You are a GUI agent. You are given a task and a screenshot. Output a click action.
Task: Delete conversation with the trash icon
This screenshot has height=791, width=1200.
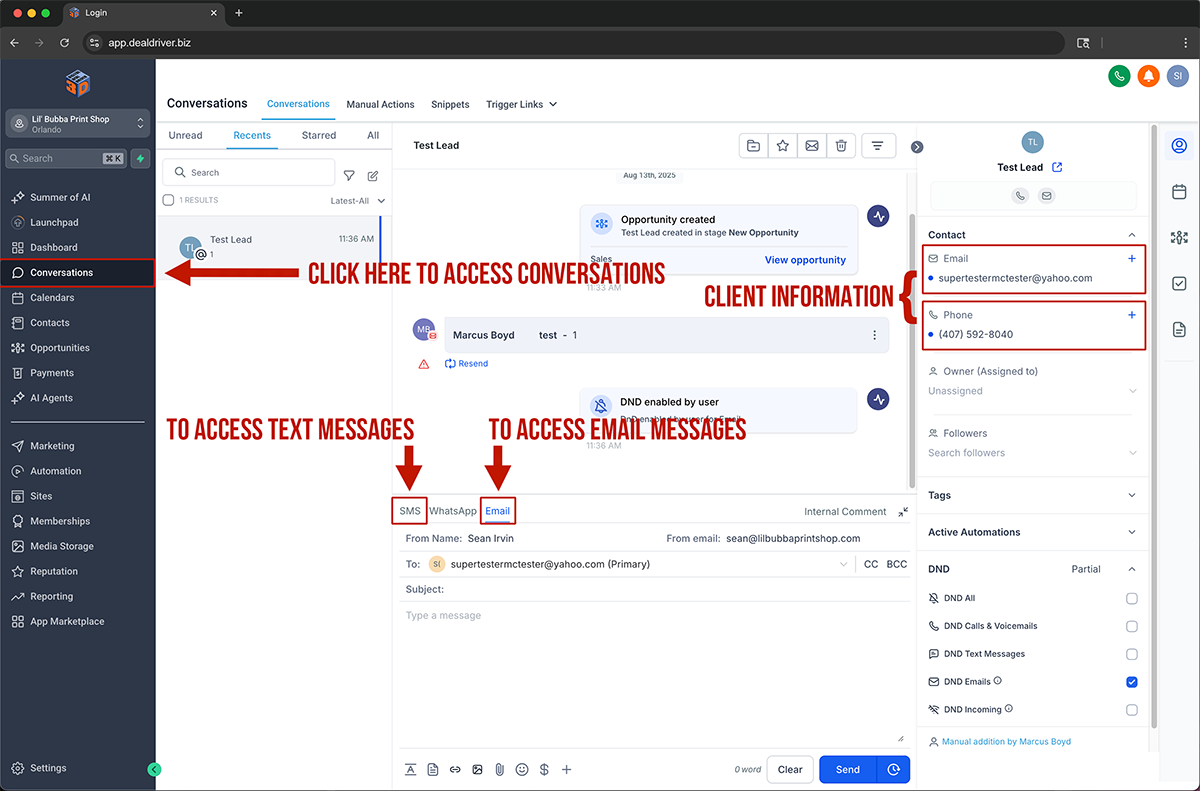841,146
